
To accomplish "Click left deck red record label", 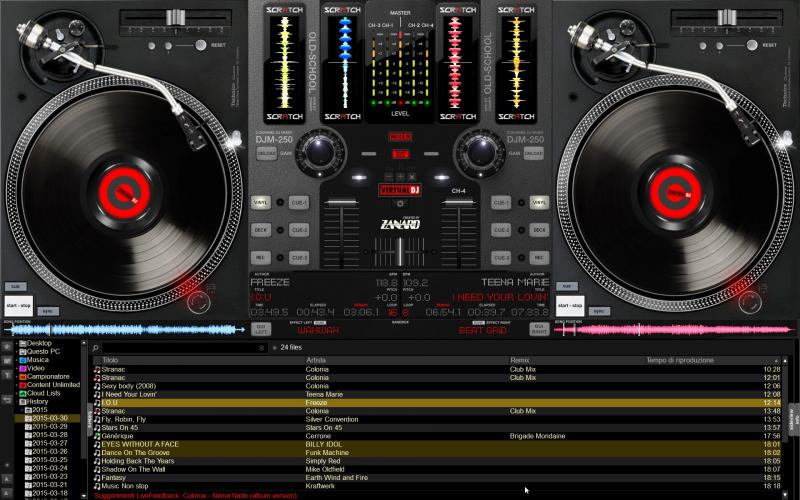I will 124,193.
